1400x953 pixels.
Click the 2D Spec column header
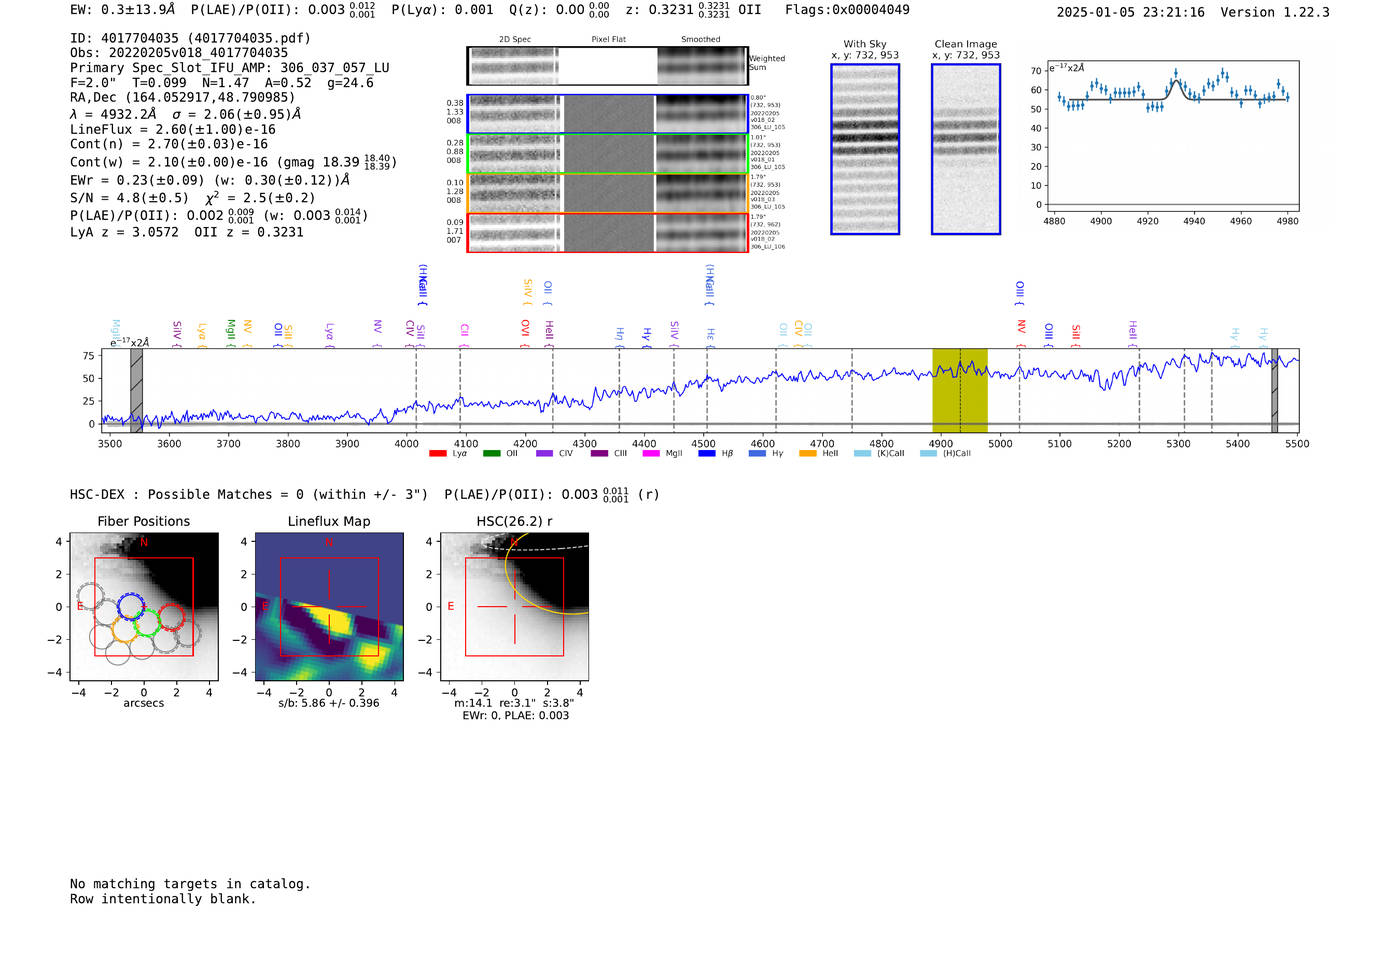click(x=515, y=40)
